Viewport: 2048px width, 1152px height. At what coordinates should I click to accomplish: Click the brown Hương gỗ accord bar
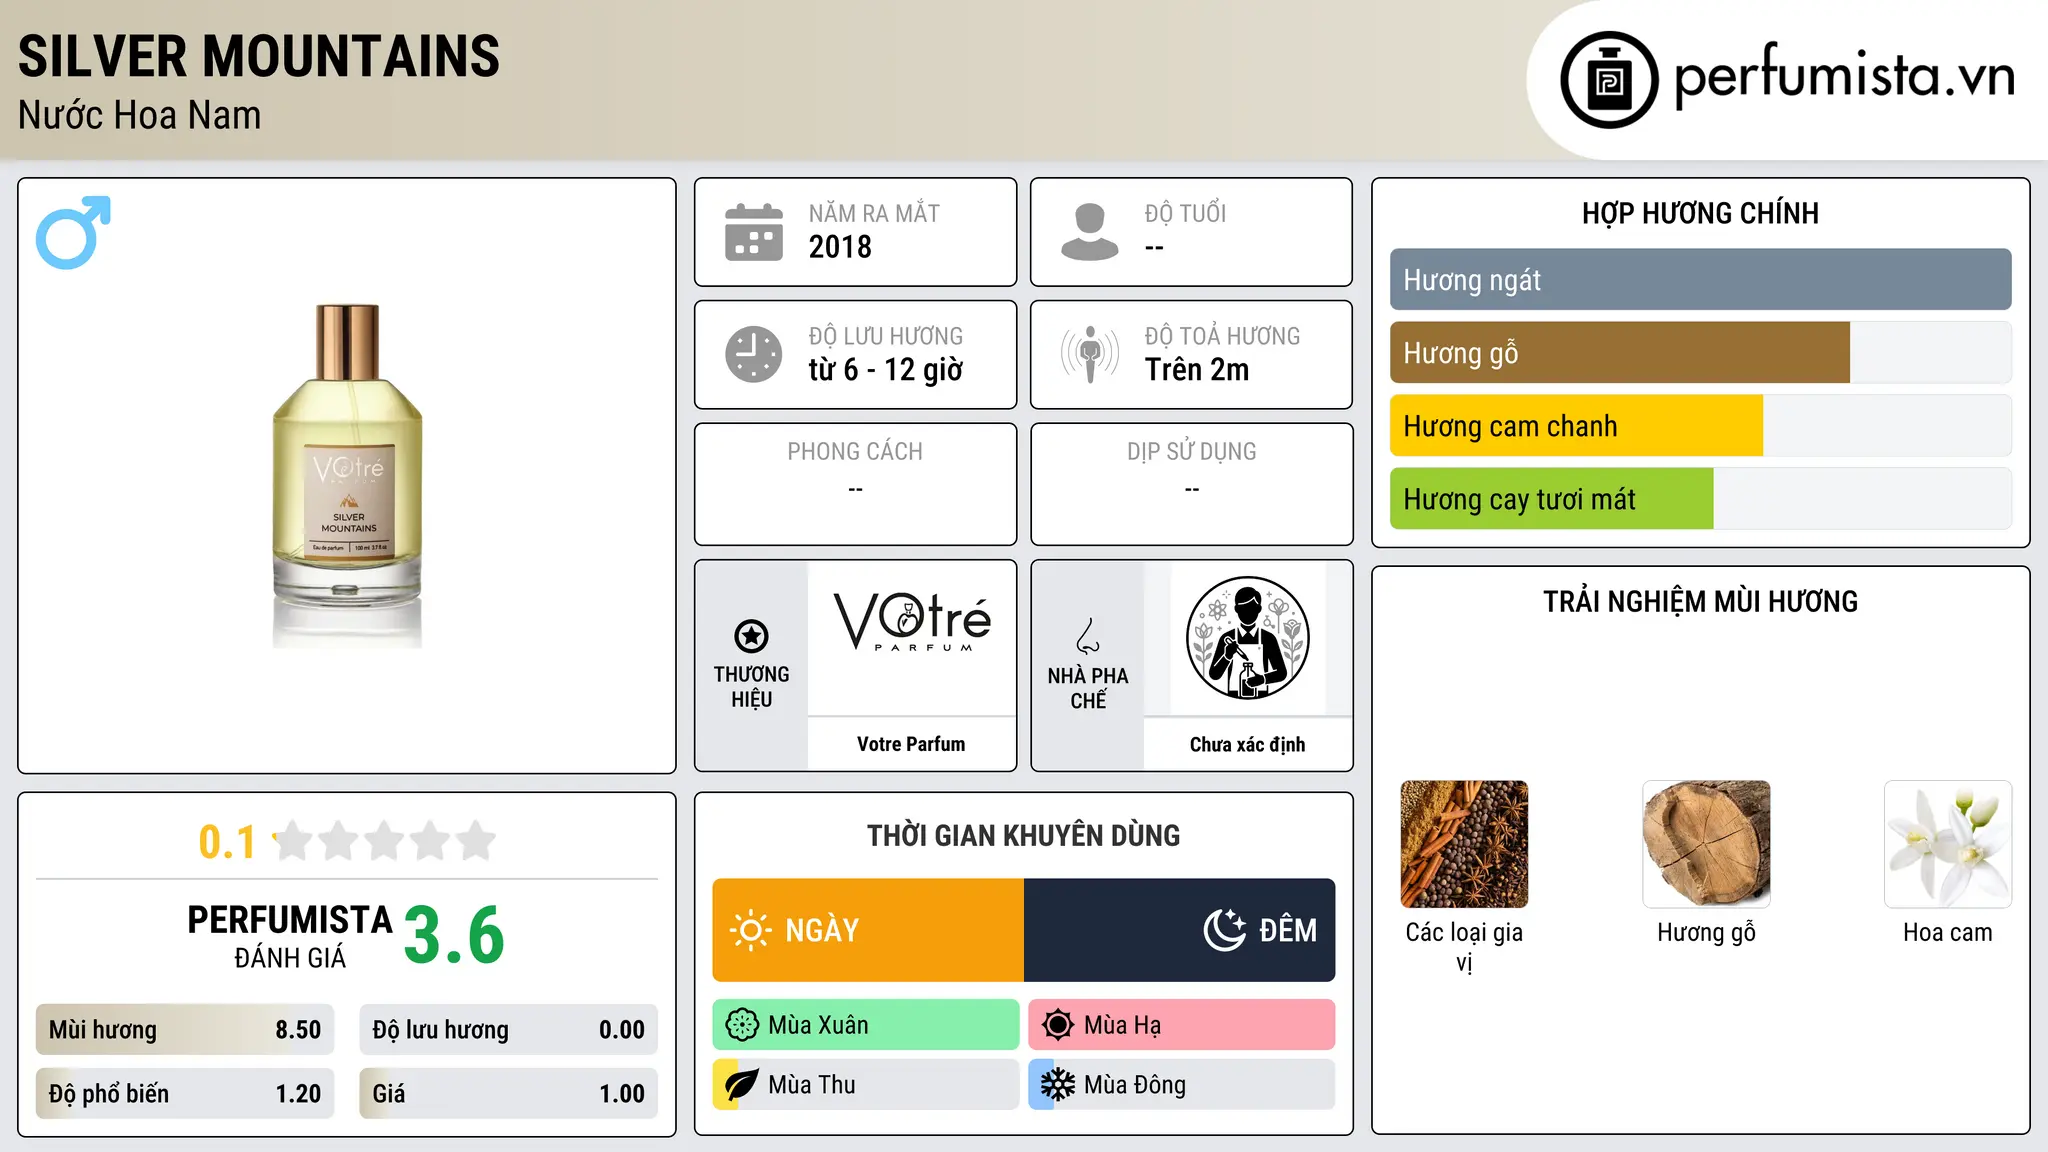[x=1620, y=353]
